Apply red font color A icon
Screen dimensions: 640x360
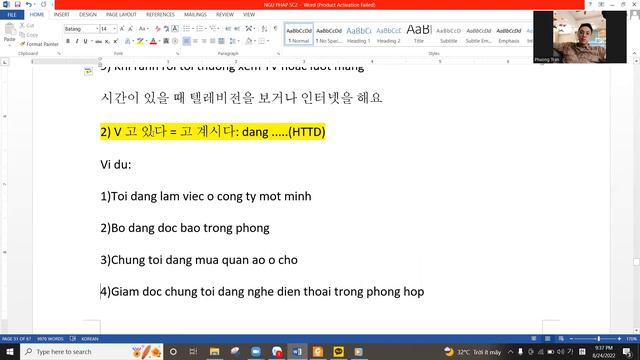click(153, 41)
